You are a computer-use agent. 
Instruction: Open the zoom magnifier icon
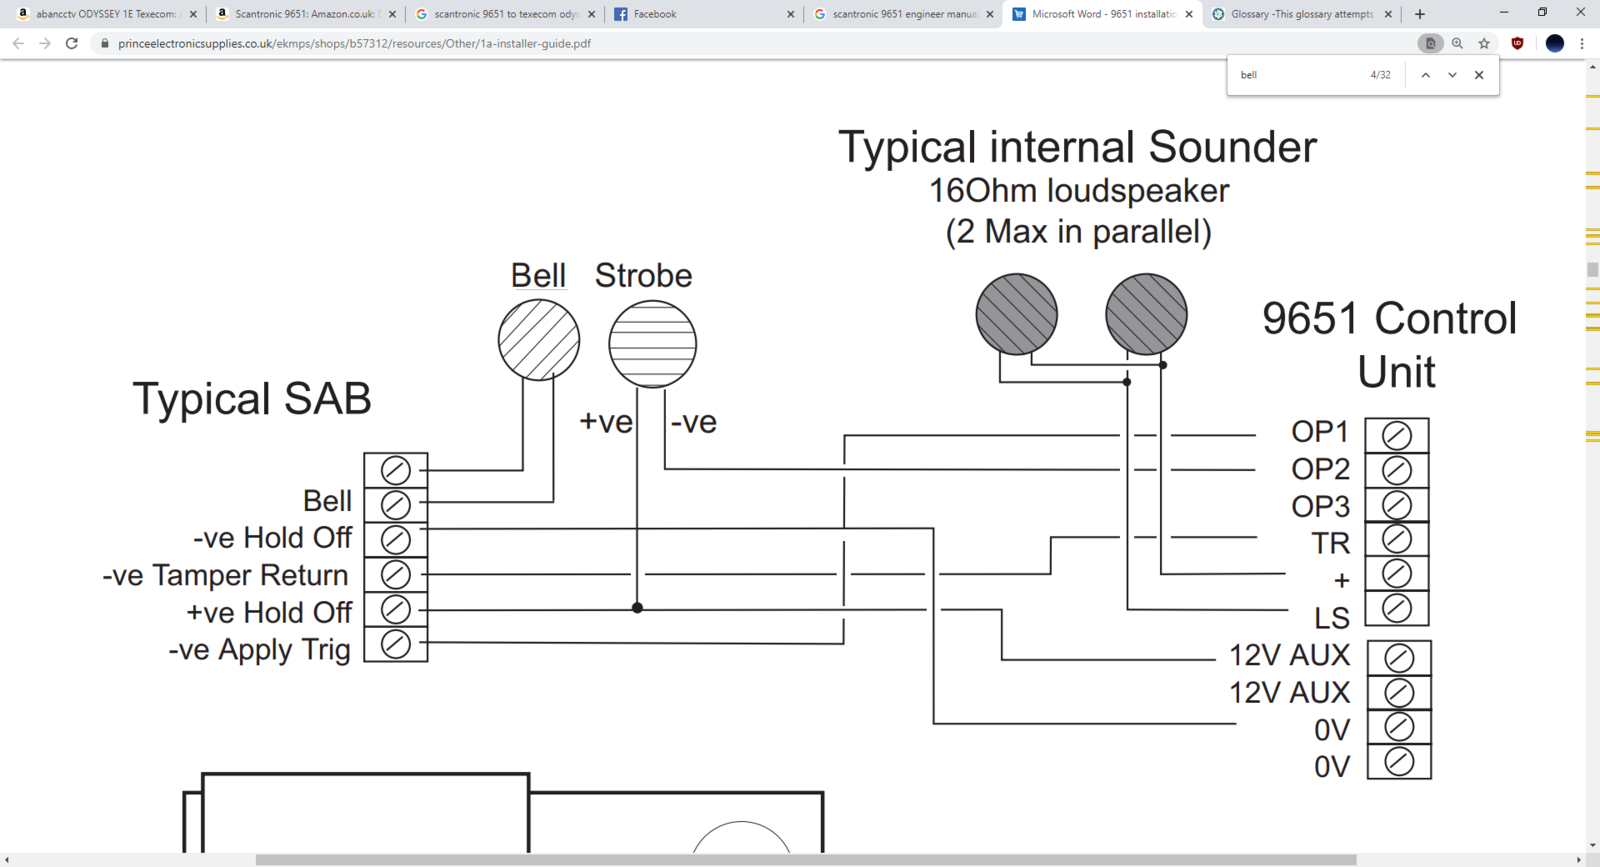point(1457,43)
